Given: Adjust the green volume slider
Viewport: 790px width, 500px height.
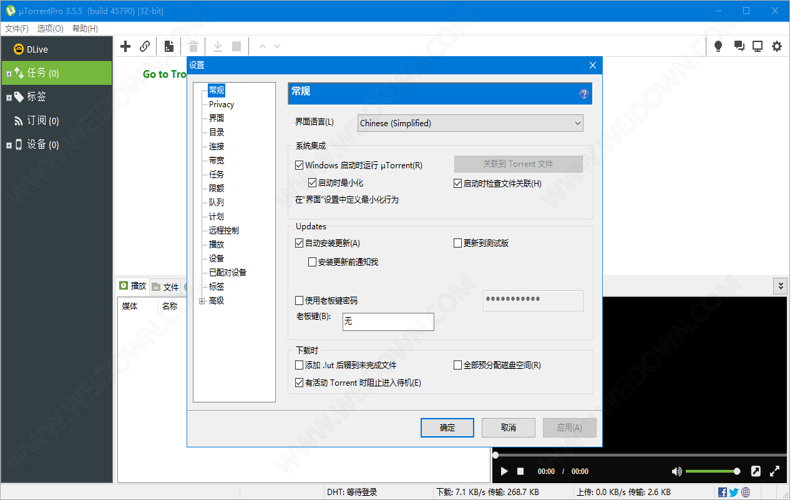Looking at the screenshot, I should pos(712,471).
